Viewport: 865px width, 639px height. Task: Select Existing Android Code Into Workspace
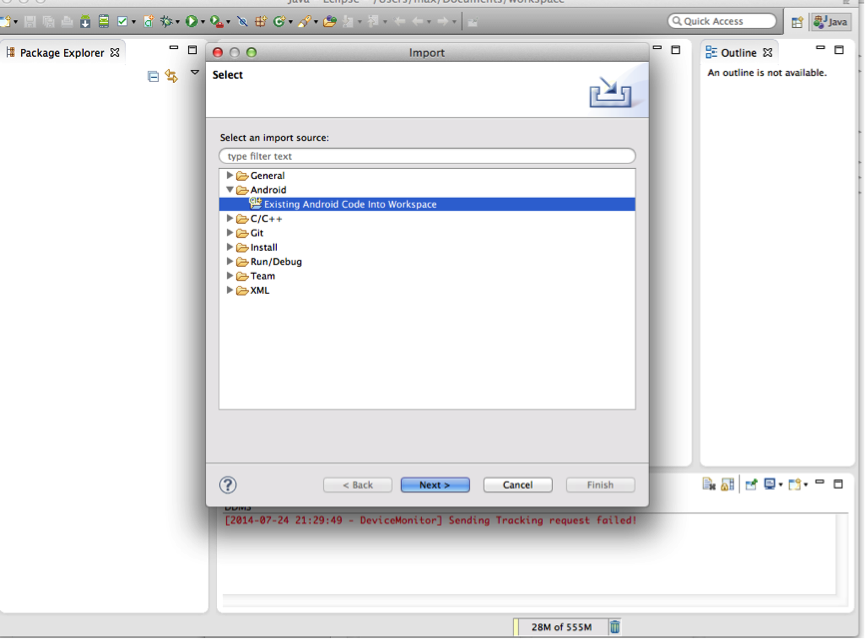click(x=427, y=204)
